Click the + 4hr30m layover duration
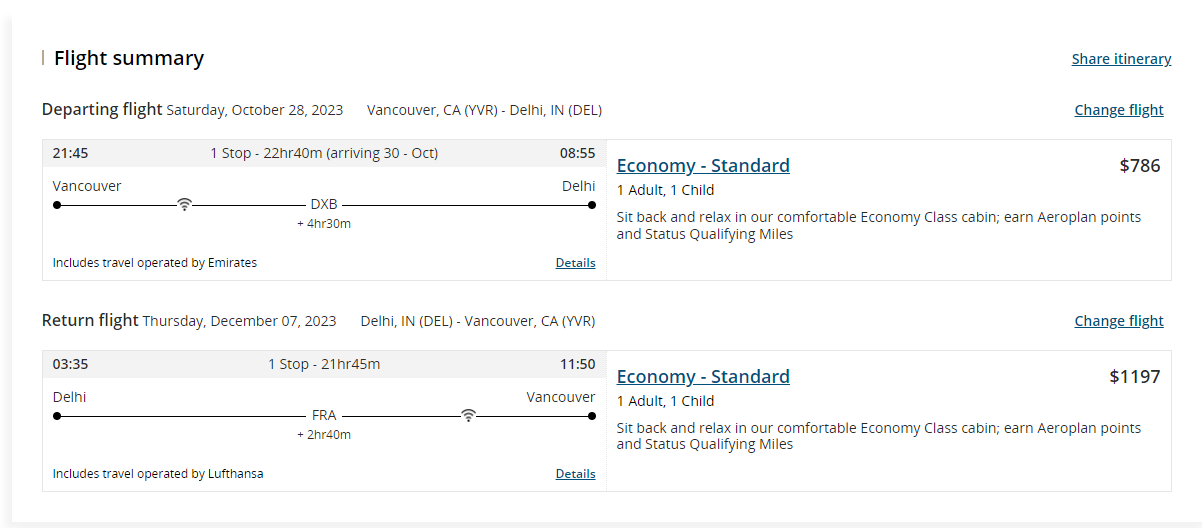Image resolution: width=1202 pixels, height=528 pixels. (324, 224)
